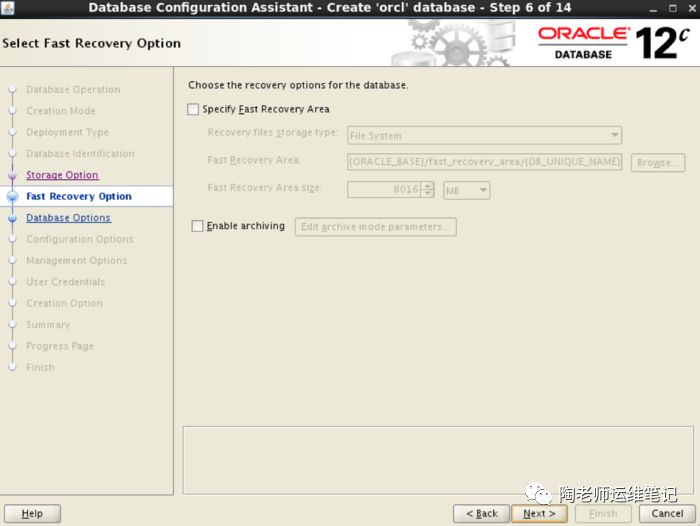Click the Recovery files storage type label
Viewport: 700px width, 526px height.
pyautogui.click(x=272, y=133)
